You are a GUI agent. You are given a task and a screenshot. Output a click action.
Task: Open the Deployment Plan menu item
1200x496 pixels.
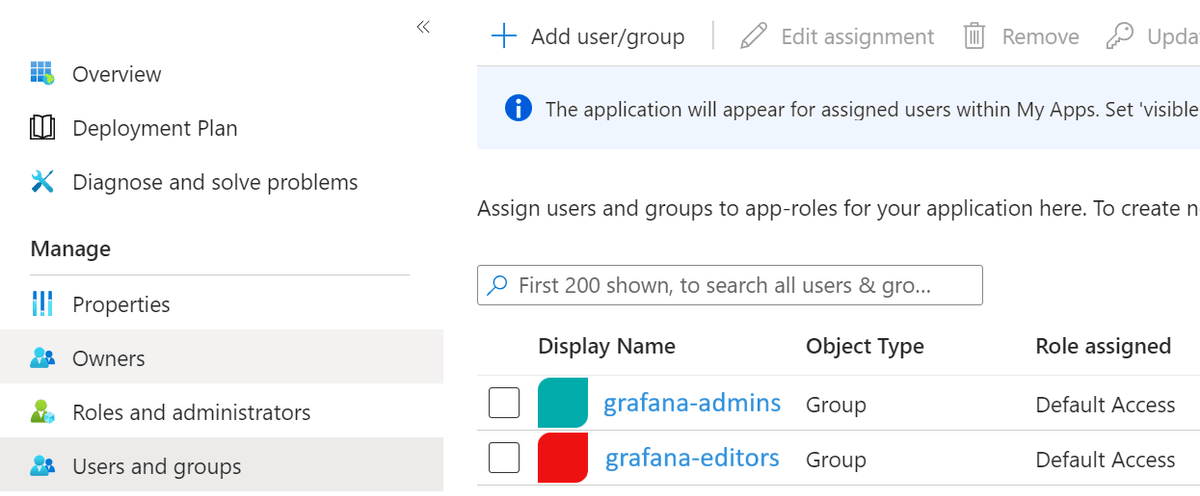155,128
